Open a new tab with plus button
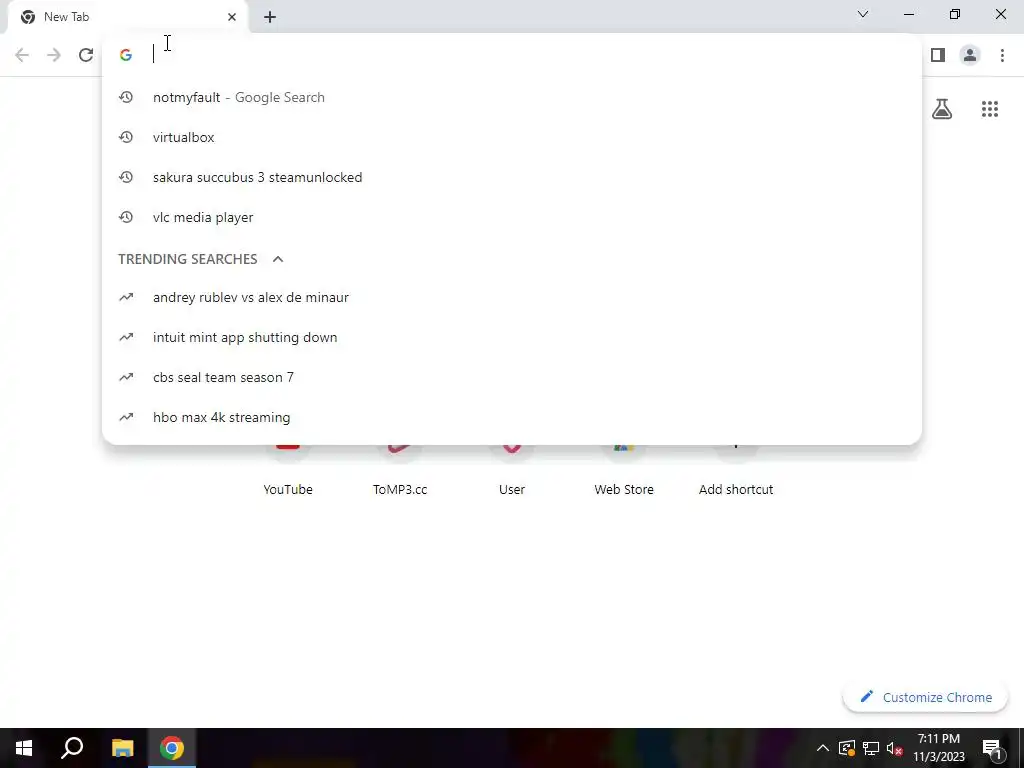 (x=270, y=17)
